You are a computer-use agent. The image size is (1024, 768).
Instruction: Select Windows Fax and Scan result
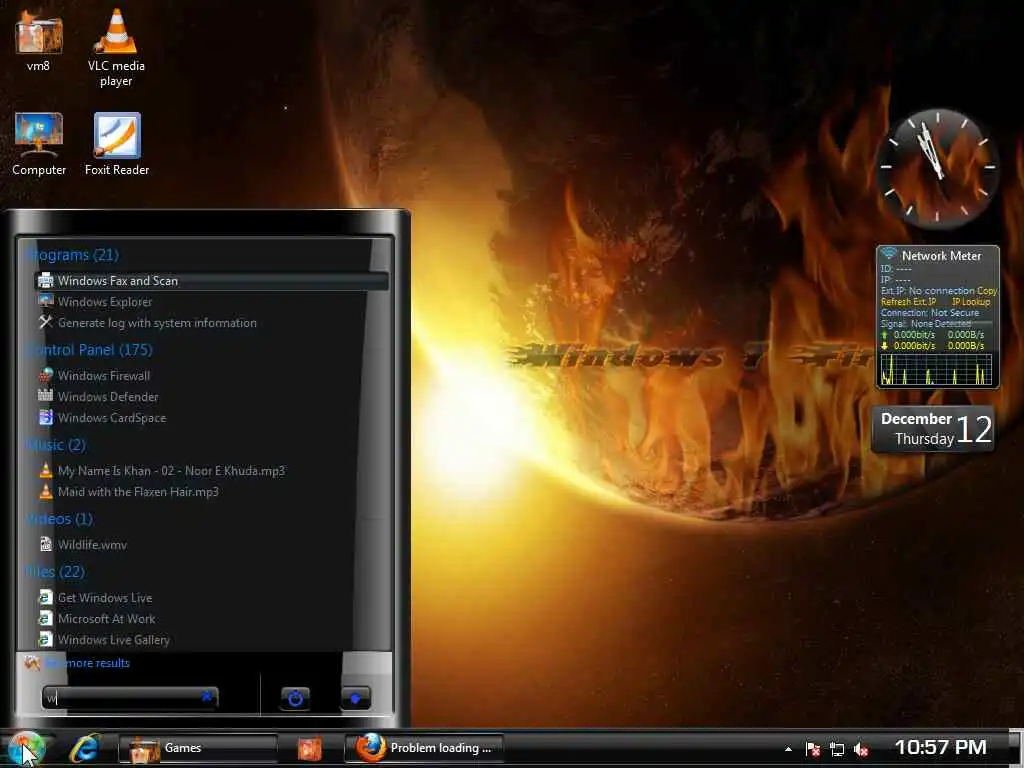pos(212,281)
